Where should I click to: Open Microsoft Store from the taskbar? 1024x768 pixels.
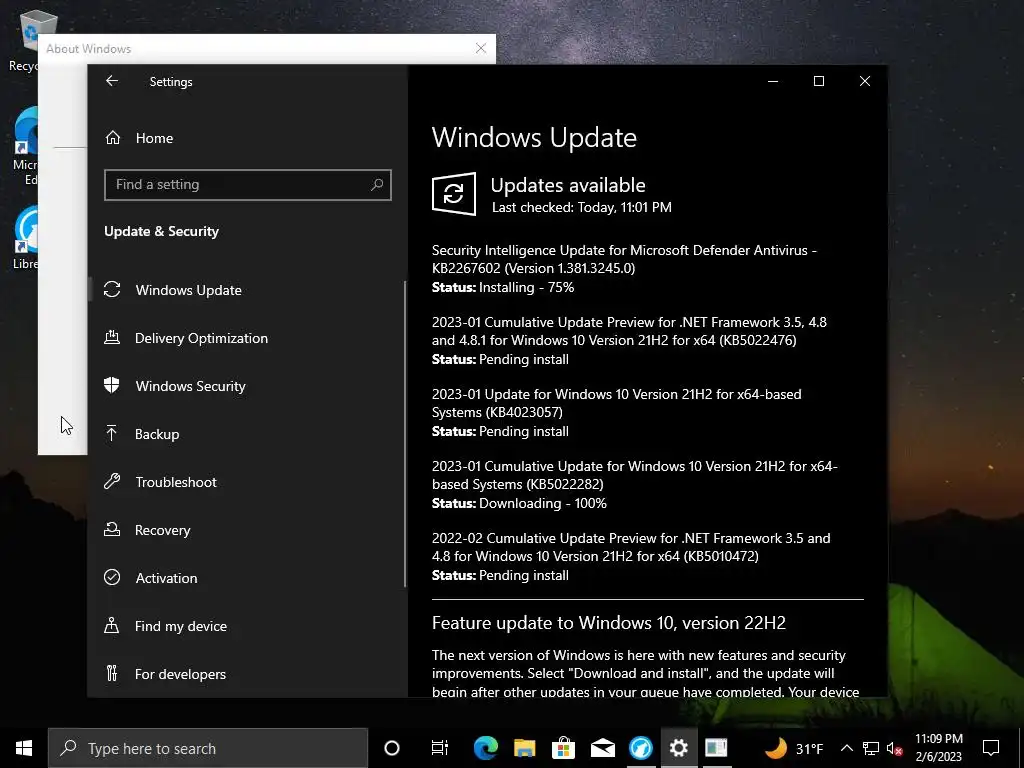tap(563, 748)
